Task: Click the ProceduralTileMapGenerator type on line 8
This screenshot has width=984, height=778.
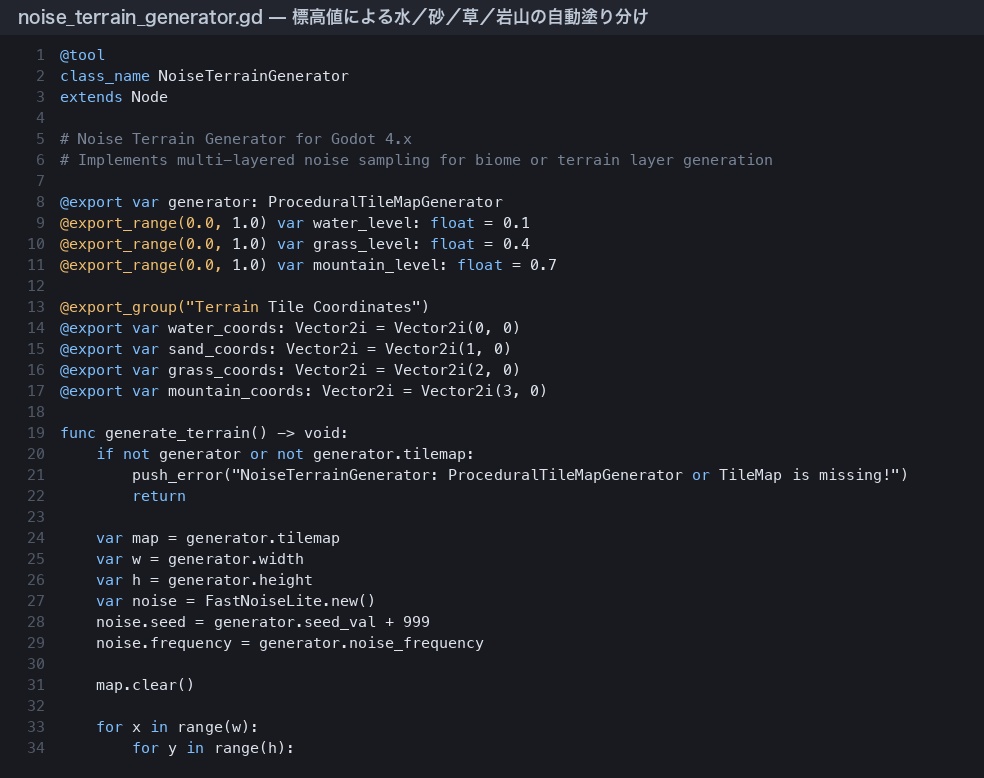Action: pos(385,202)
